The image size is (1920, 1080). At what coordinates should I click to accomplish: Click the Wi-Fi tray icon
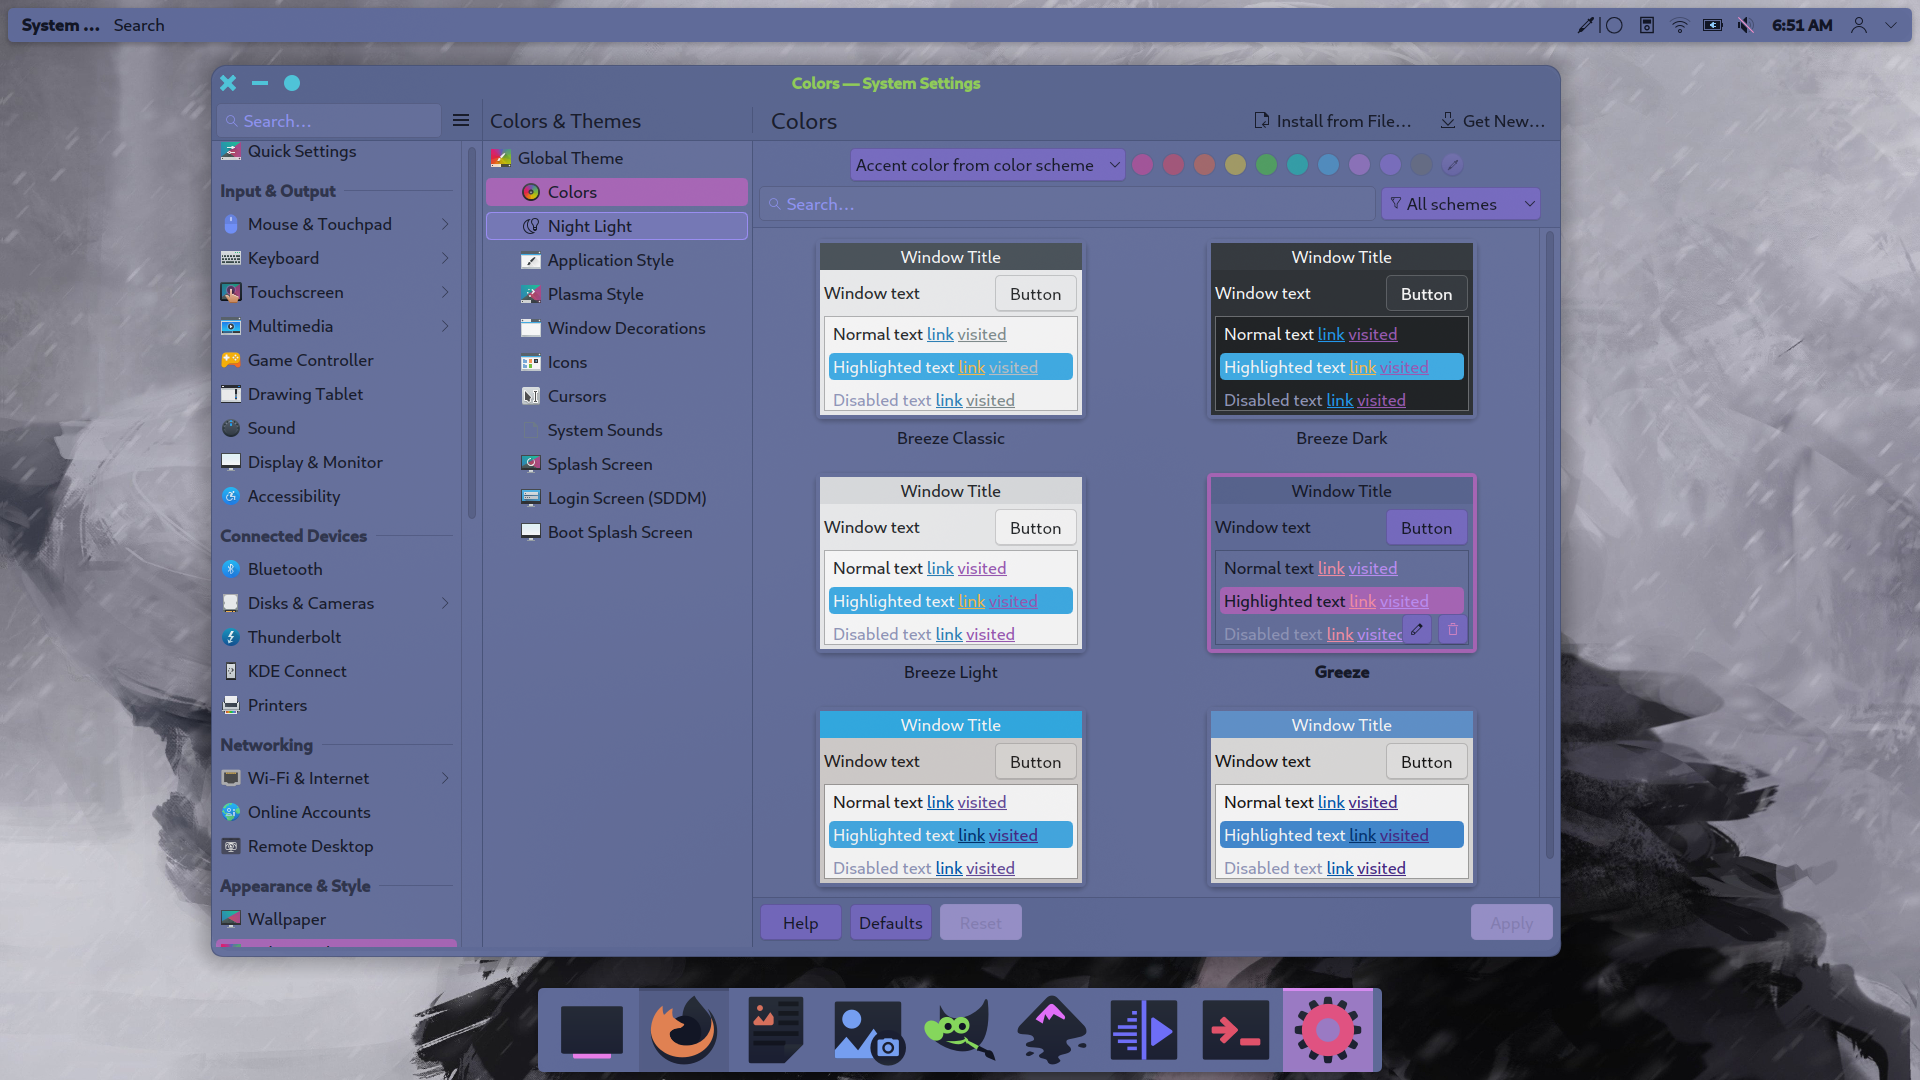click(x=1680, y=25)
